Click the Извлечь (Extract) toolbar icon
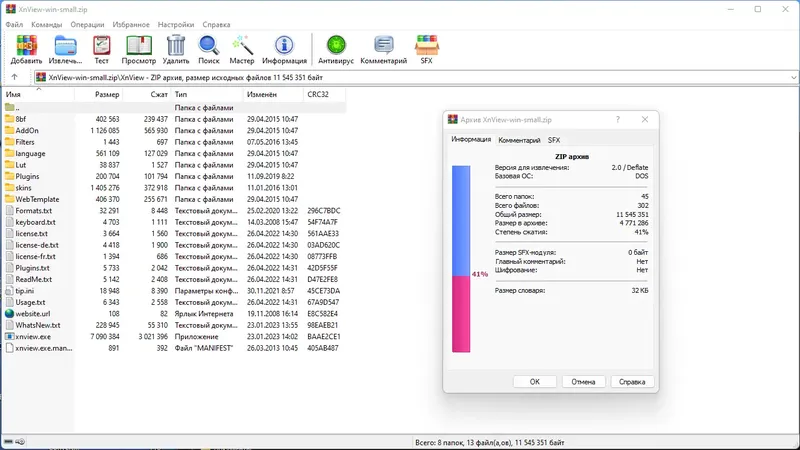 point(65,45)
